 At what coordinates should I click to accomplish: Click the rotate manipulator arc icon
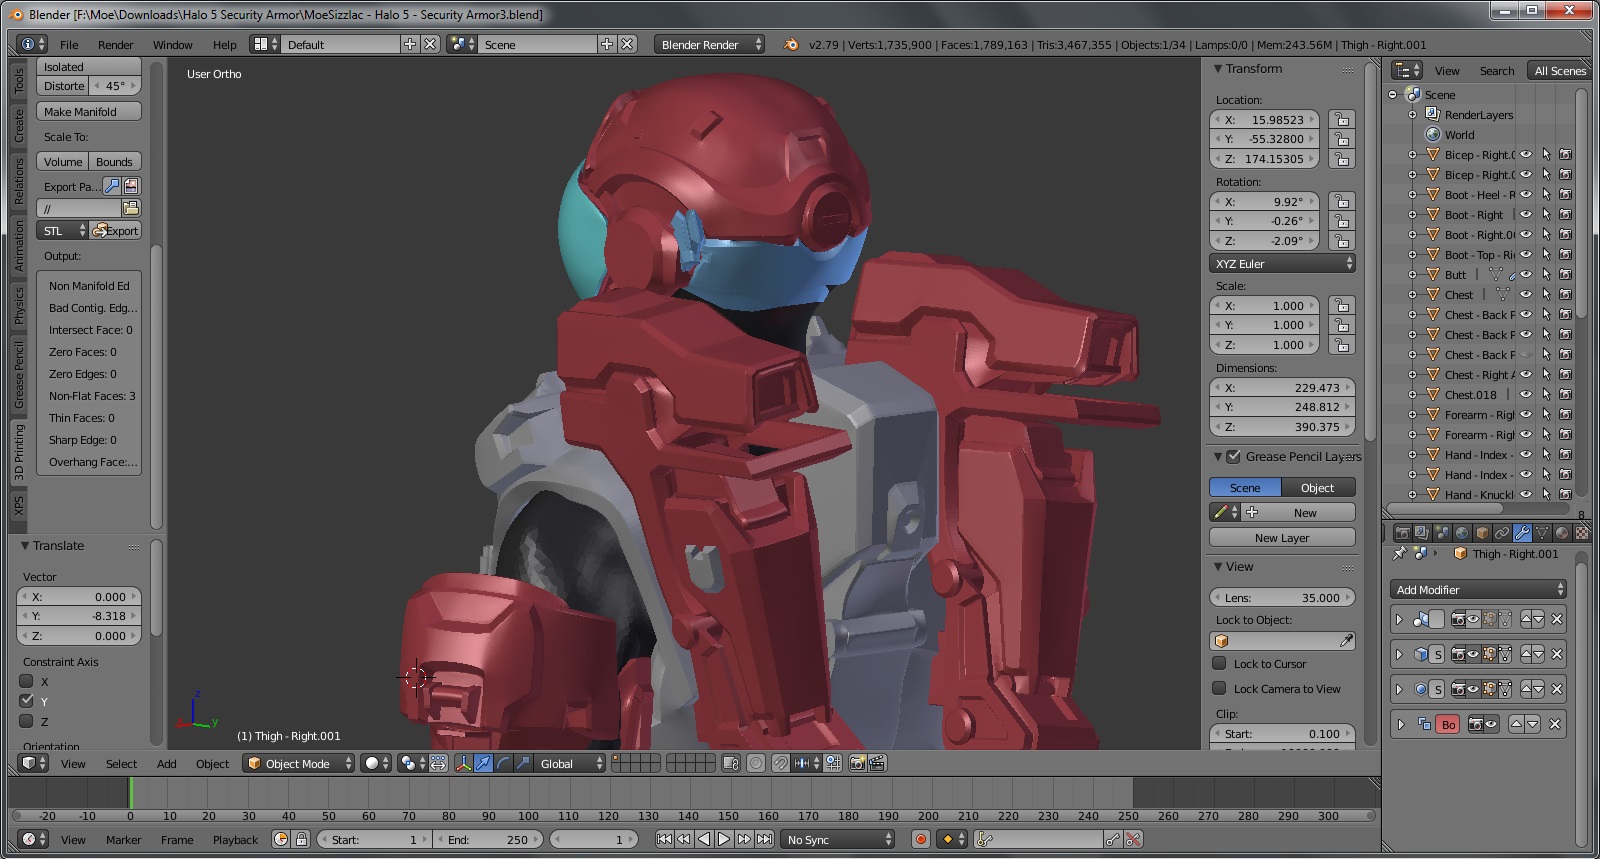pyautogui.click(x=503, y=763)
